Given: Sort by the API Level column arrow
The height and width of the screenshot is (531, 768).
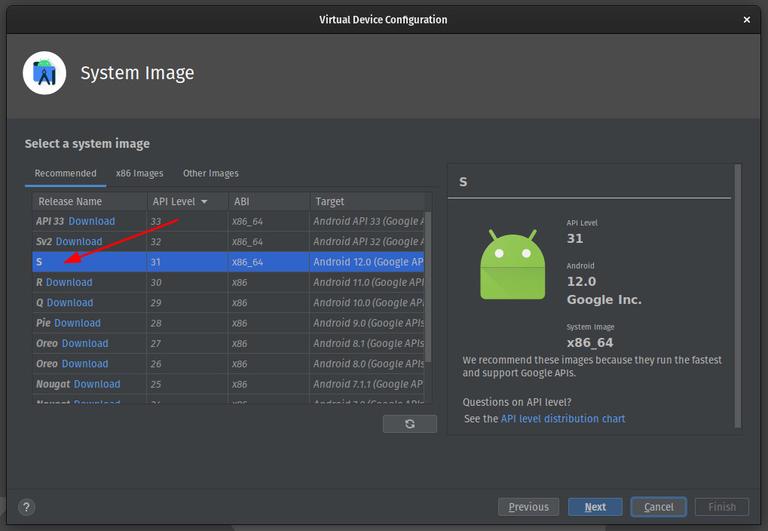Looking at the screenshot, I should pos(204,202).
